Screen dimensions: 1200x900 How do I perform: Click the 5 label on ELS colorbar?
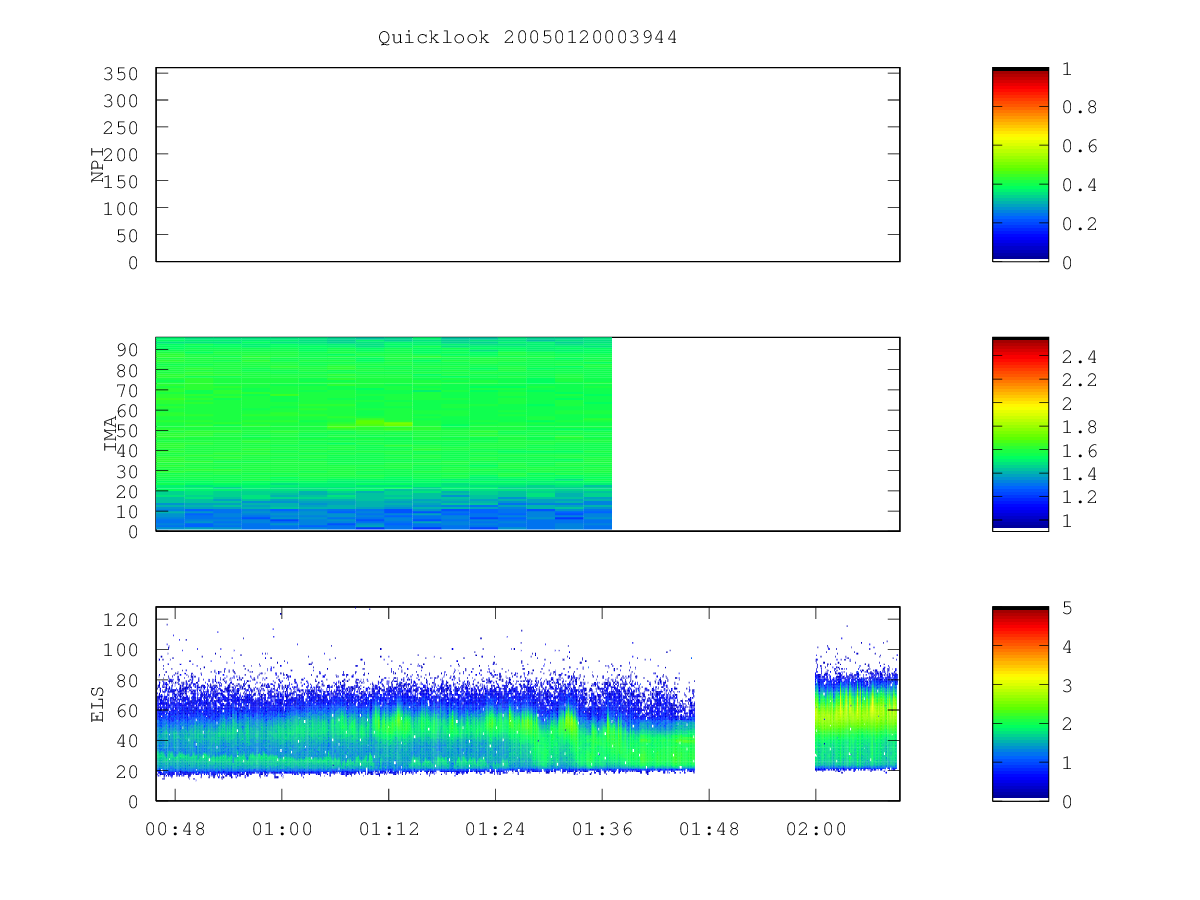coord(1067,608)
